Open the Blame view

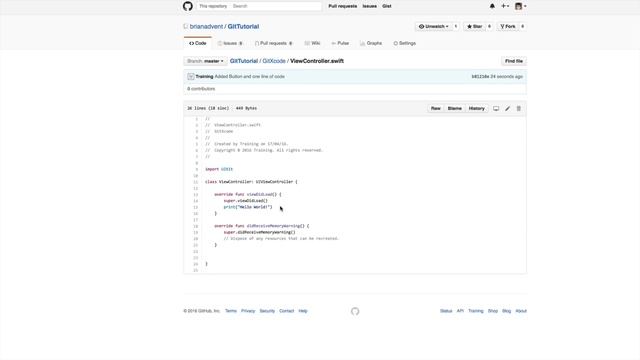click(x=454, y=109)
